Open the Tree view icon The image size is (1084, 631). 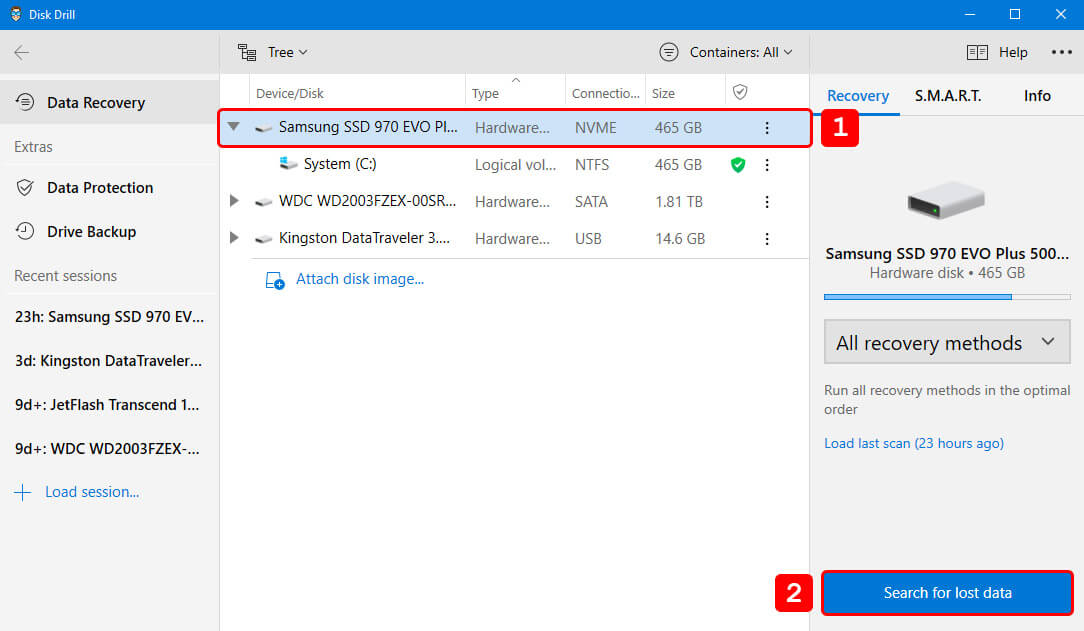tap(247, 53)
